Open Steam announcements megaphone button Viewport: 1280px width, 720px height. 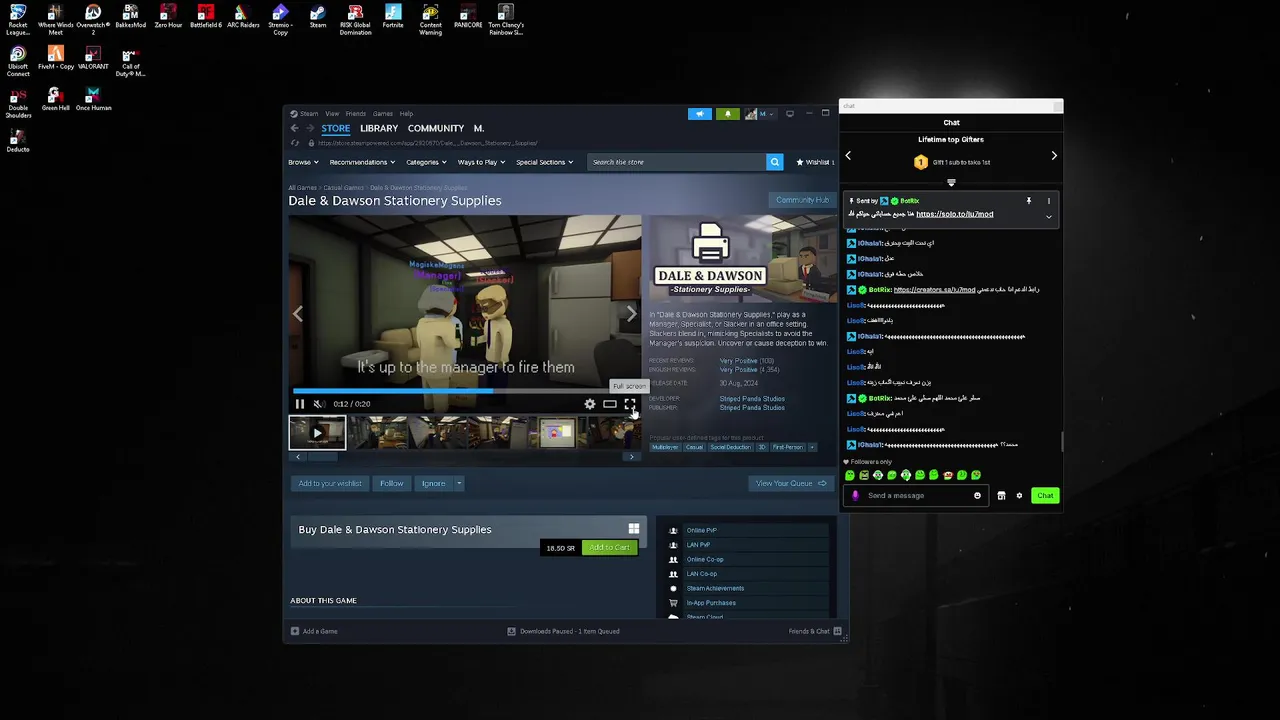[x=700, y=114]
